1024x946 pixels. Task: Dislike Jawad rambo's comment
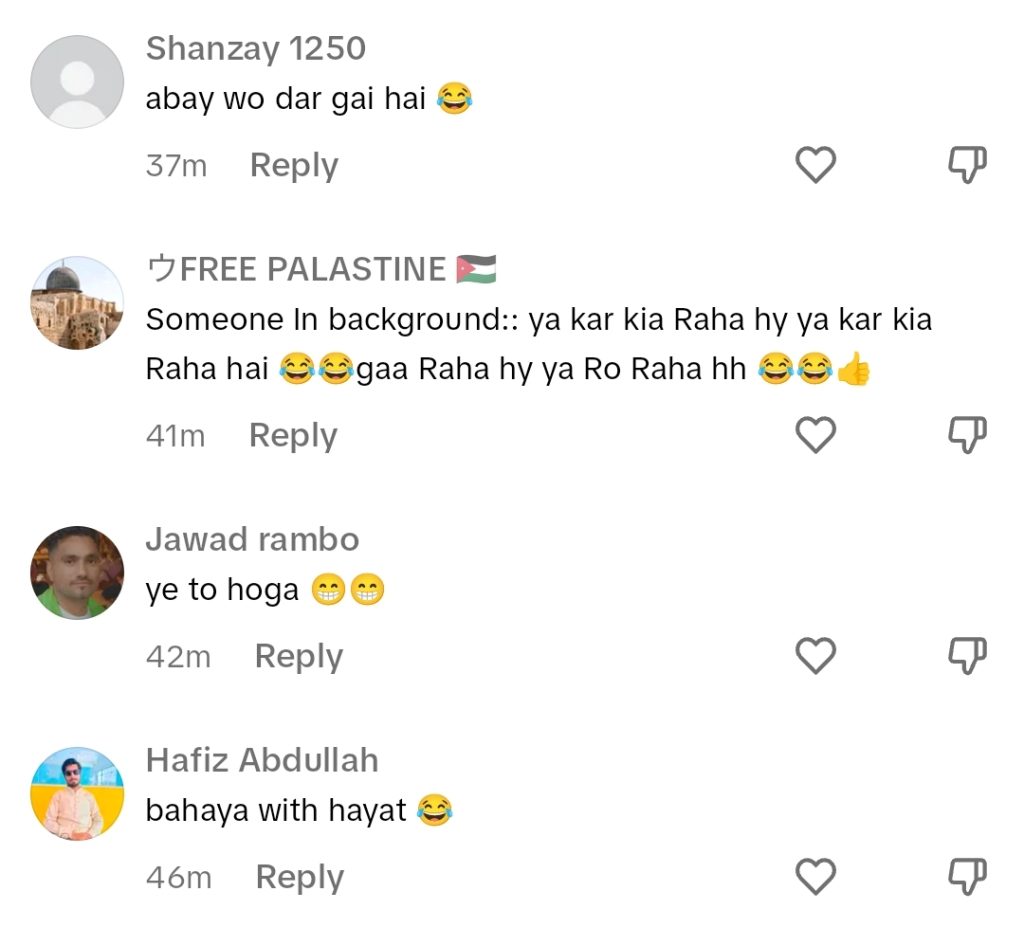[967, 656]
